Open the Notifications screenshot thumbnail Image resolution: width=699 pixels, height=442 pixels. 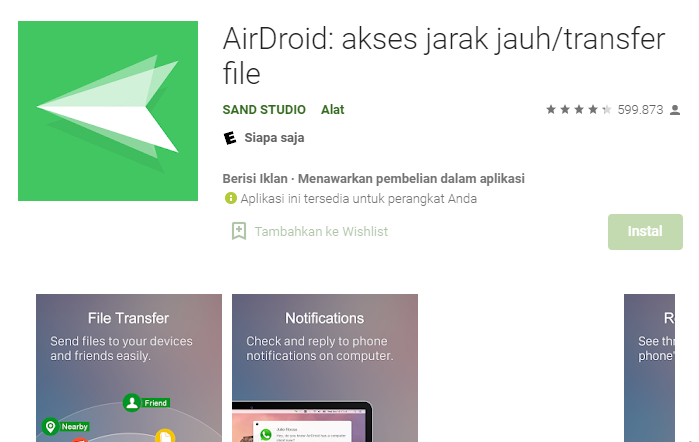[x=325, y=367]
